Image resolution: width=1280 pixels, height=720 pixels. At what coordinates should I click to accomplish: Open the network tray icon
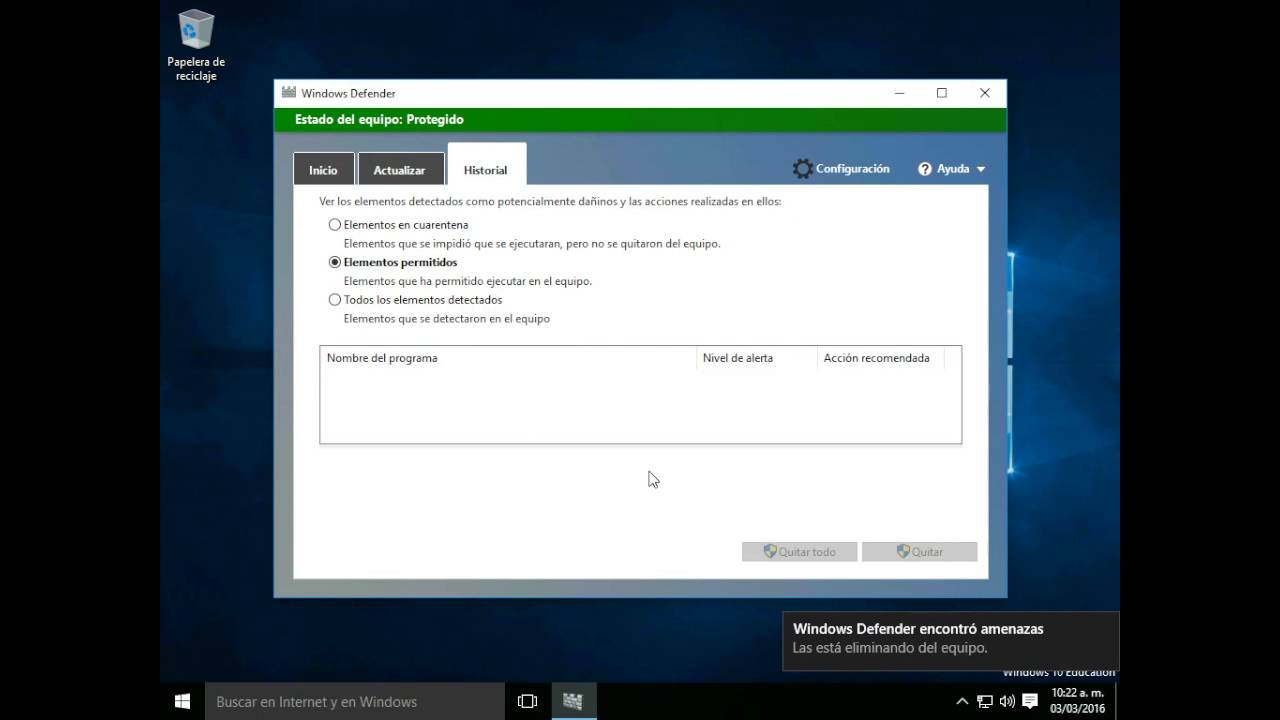click(985, 701)
